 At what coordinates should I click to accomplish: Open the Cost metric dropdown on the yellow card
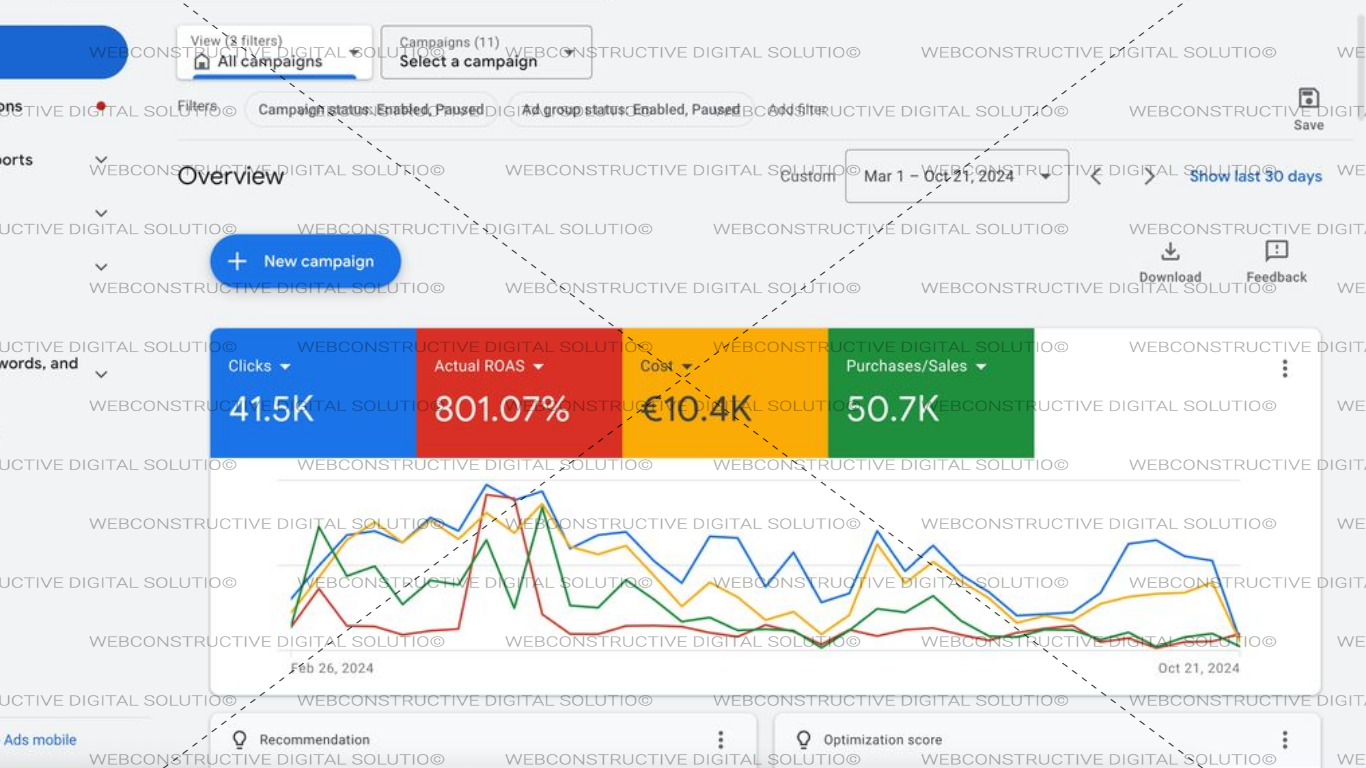(686, 366)
